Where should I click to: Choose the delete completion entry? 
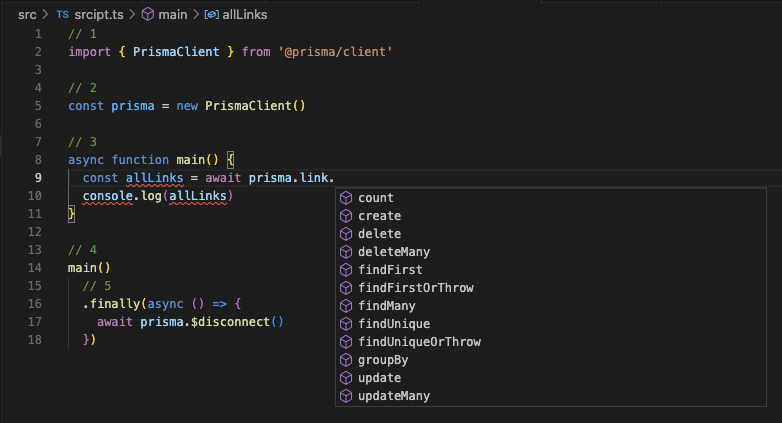(379, 234)
